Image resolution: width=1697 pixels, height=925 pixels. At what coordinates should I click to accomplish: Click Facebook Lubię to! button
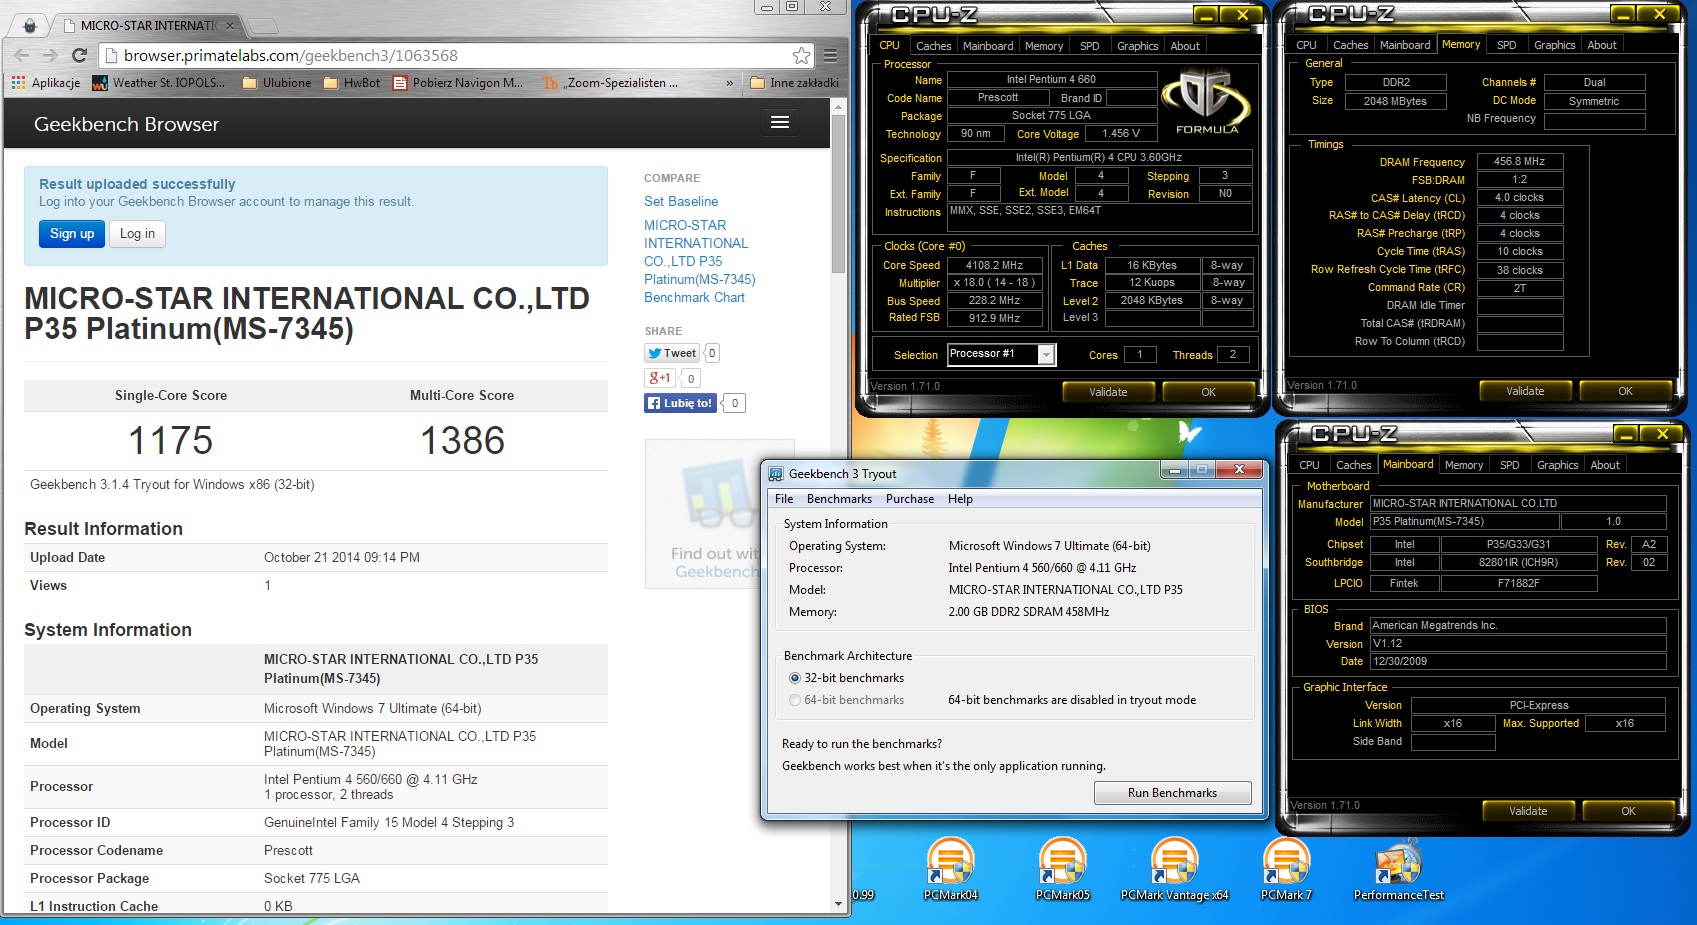pyautogui.click(x=680, y=403)
